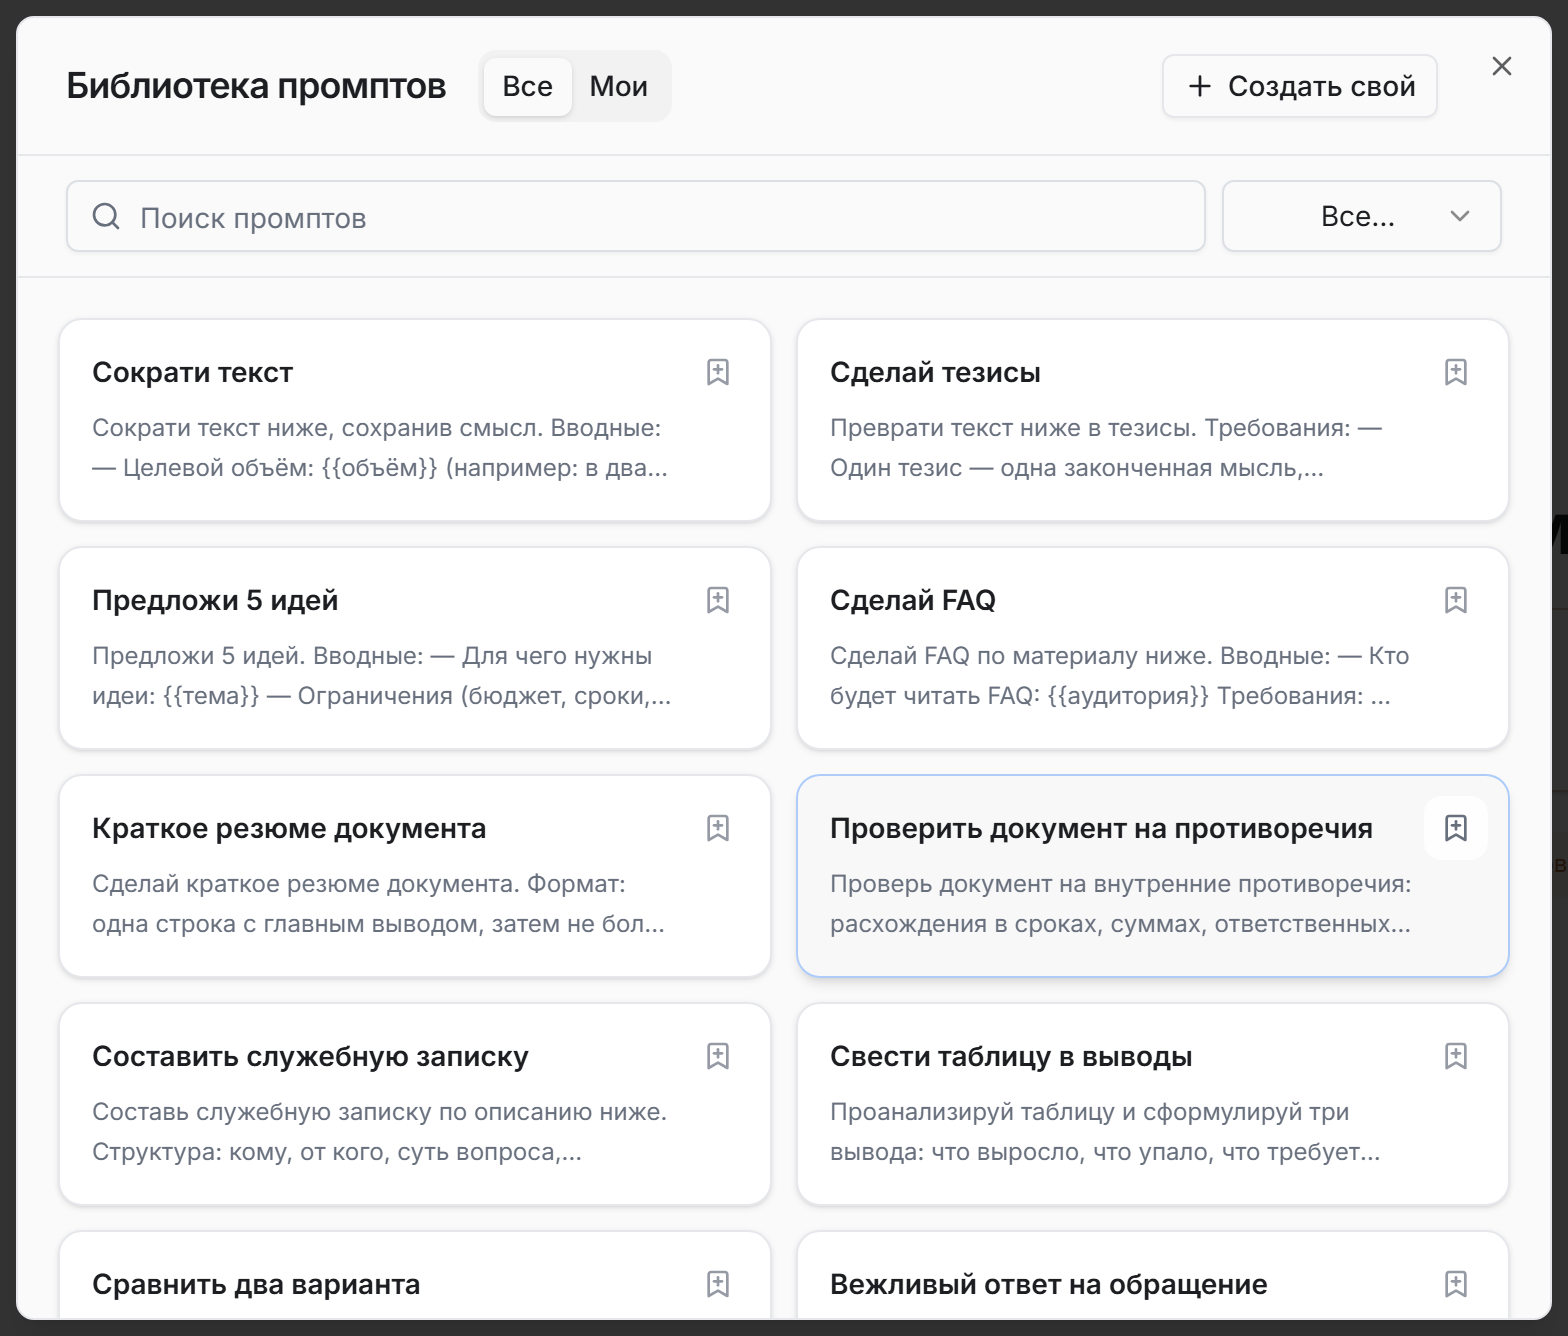Screen dimensions: 1568x1336
Task: Click the search magnifier icon
Action: pyautogui.click(x=106, y=216)
